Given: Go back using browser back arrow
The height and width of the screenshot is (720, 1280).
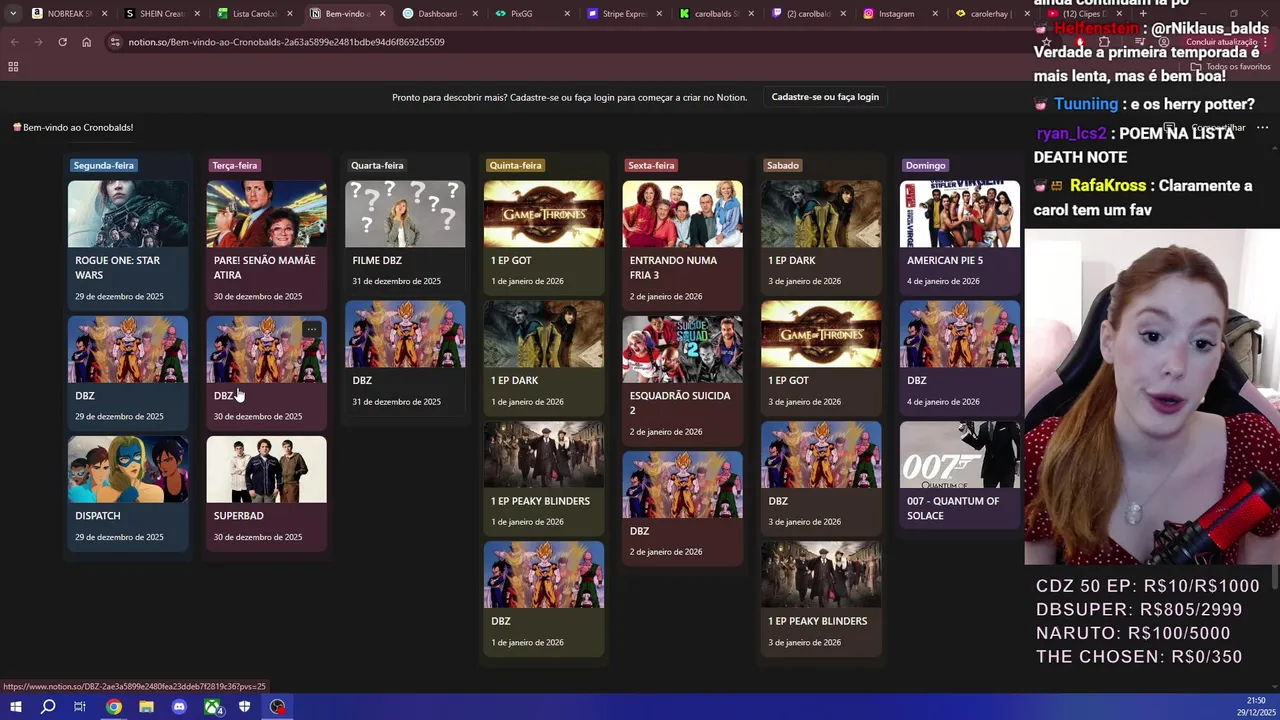Looking at the screenshot, I should pyautogui.click(x=14, y=42).
